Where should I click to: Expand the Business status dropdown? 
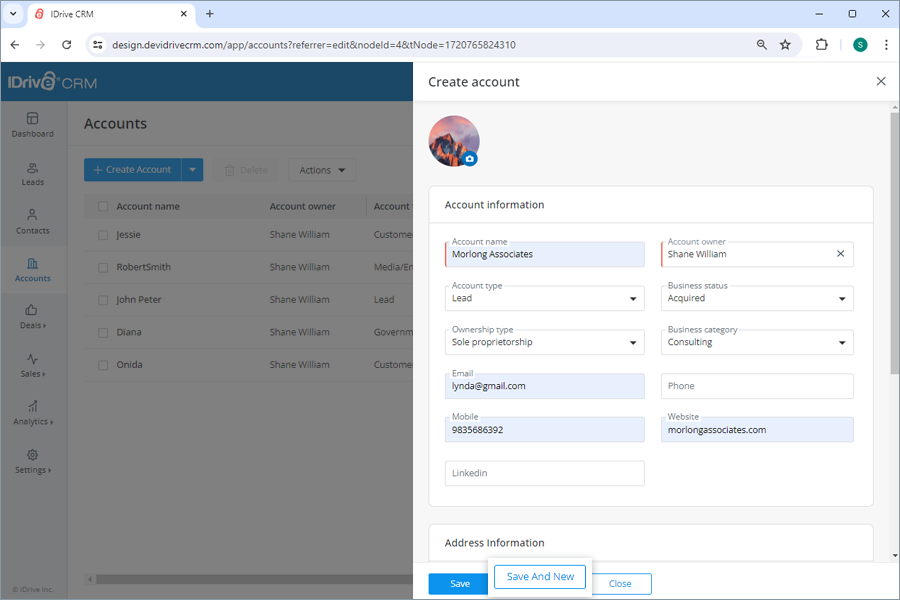pyautogui.click(x=844, y=298)
